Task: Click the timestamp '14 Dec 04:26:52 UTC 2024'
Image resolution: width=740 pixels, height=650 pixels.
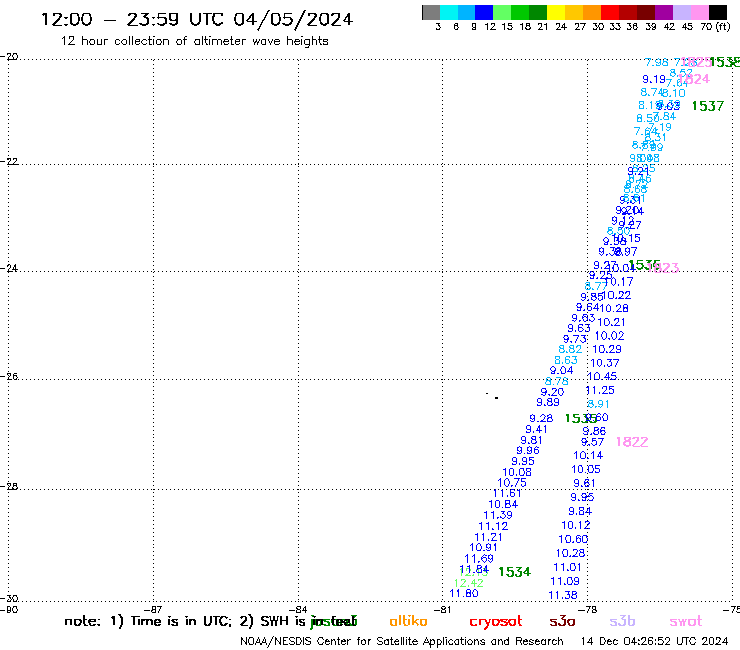Action: tap(655, 641)
